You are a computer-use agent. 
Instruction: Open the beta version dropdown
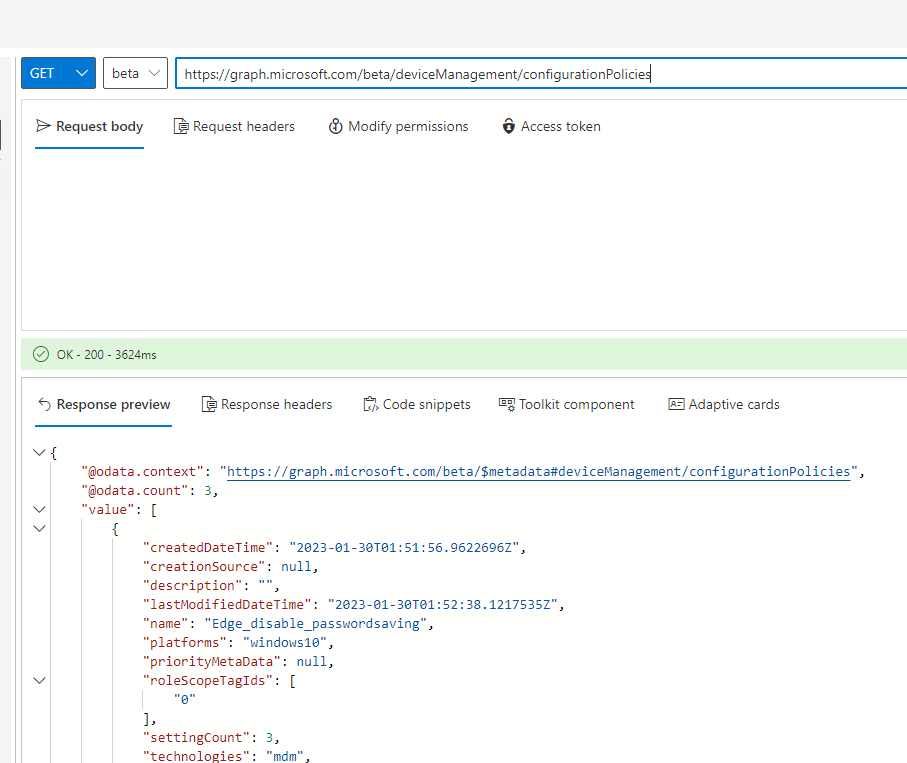(135, 73)
